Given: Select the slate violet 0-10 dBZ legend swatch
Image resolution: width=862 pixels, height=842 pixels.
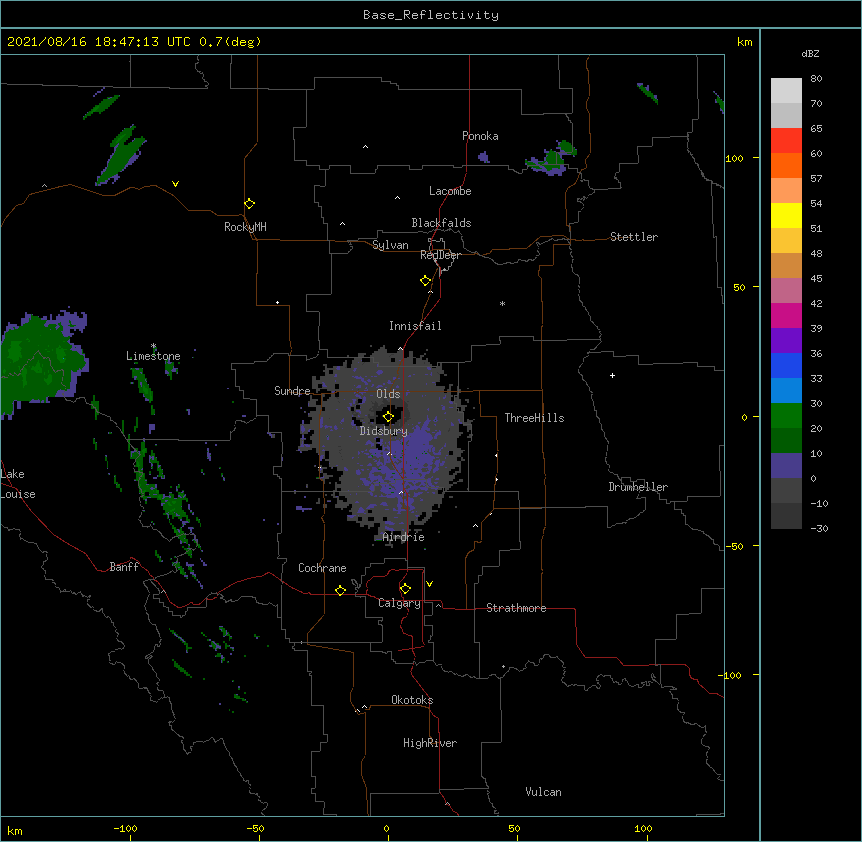Looking at the screenshot, I should tap(786, 466).
